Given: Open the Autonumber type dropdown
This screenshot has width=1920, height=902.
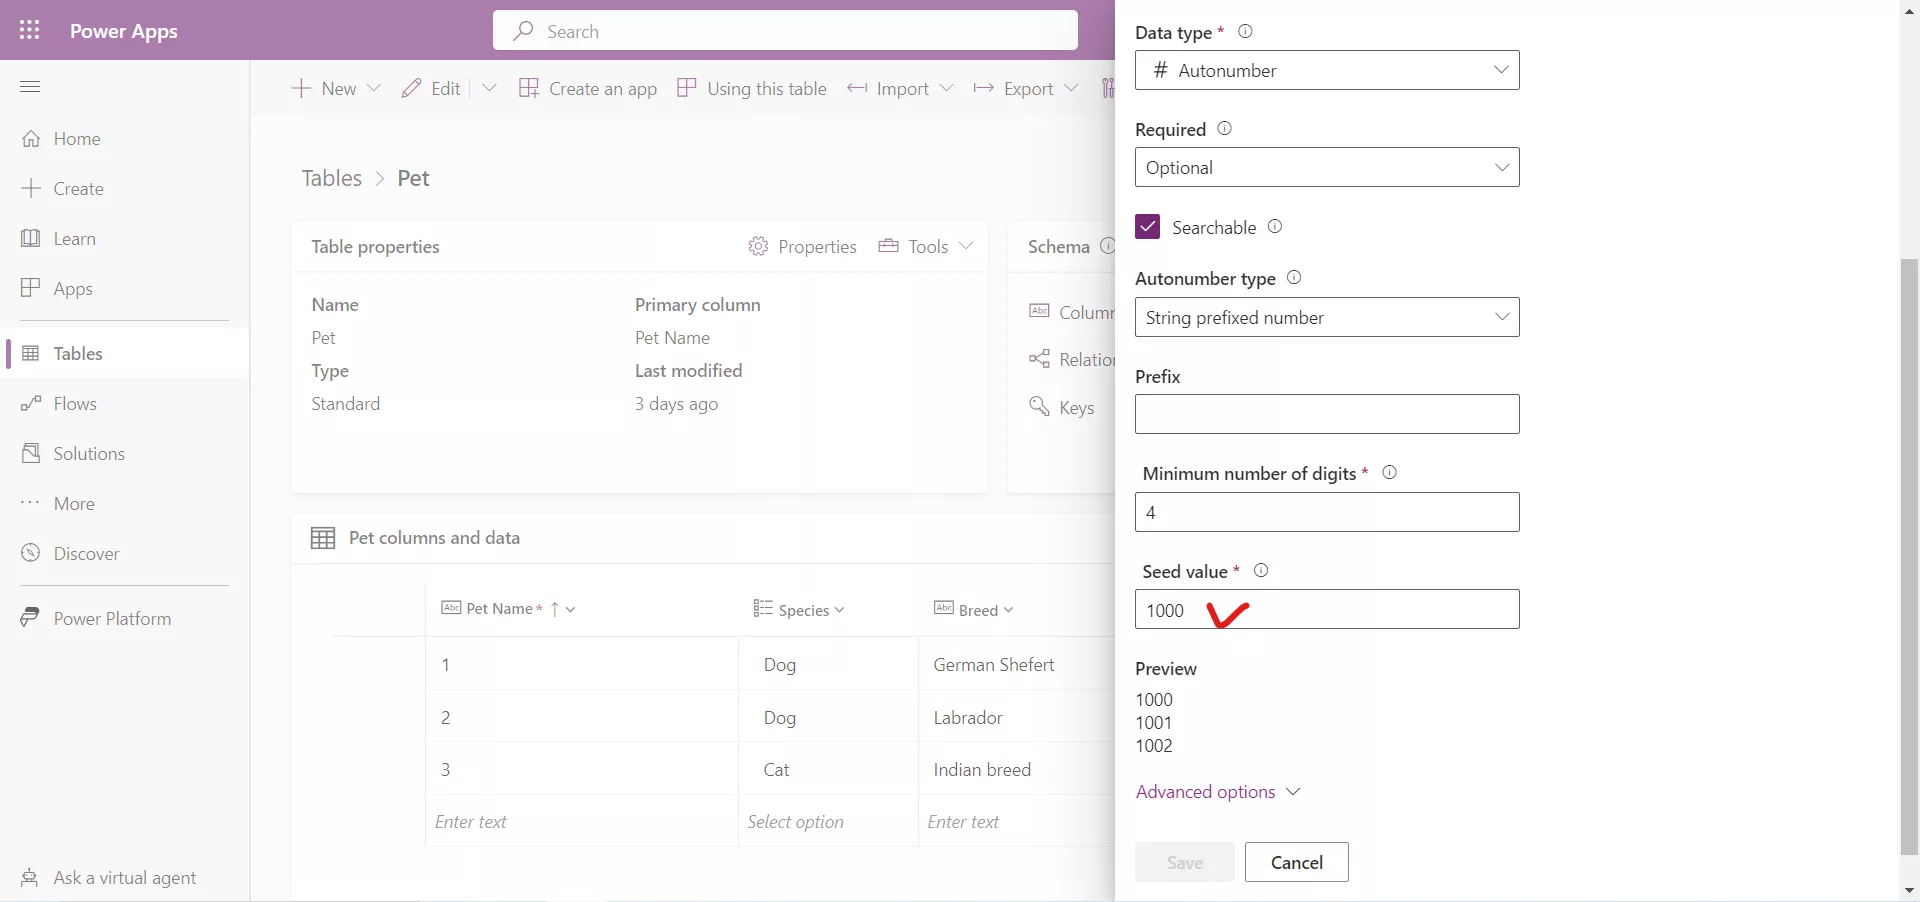Looking at the screenshot, I should click(x=1326, y=317).
